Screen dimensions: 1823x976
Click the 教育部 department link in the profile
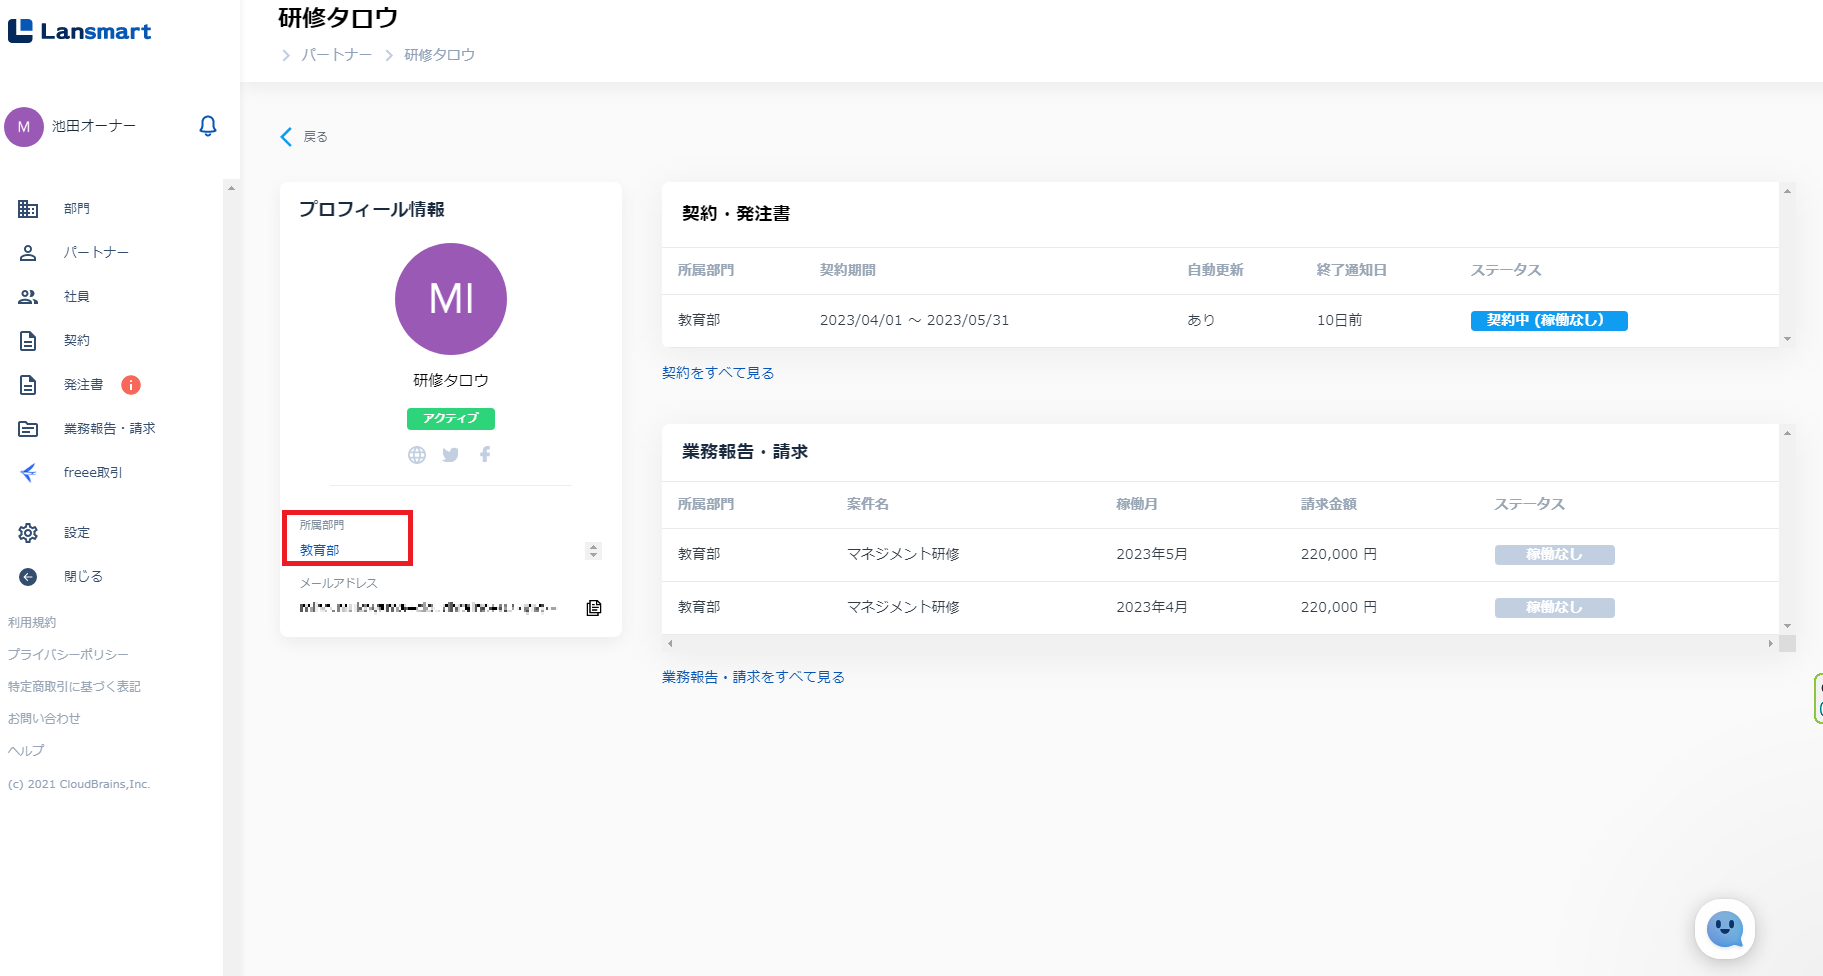pos(320,550)
